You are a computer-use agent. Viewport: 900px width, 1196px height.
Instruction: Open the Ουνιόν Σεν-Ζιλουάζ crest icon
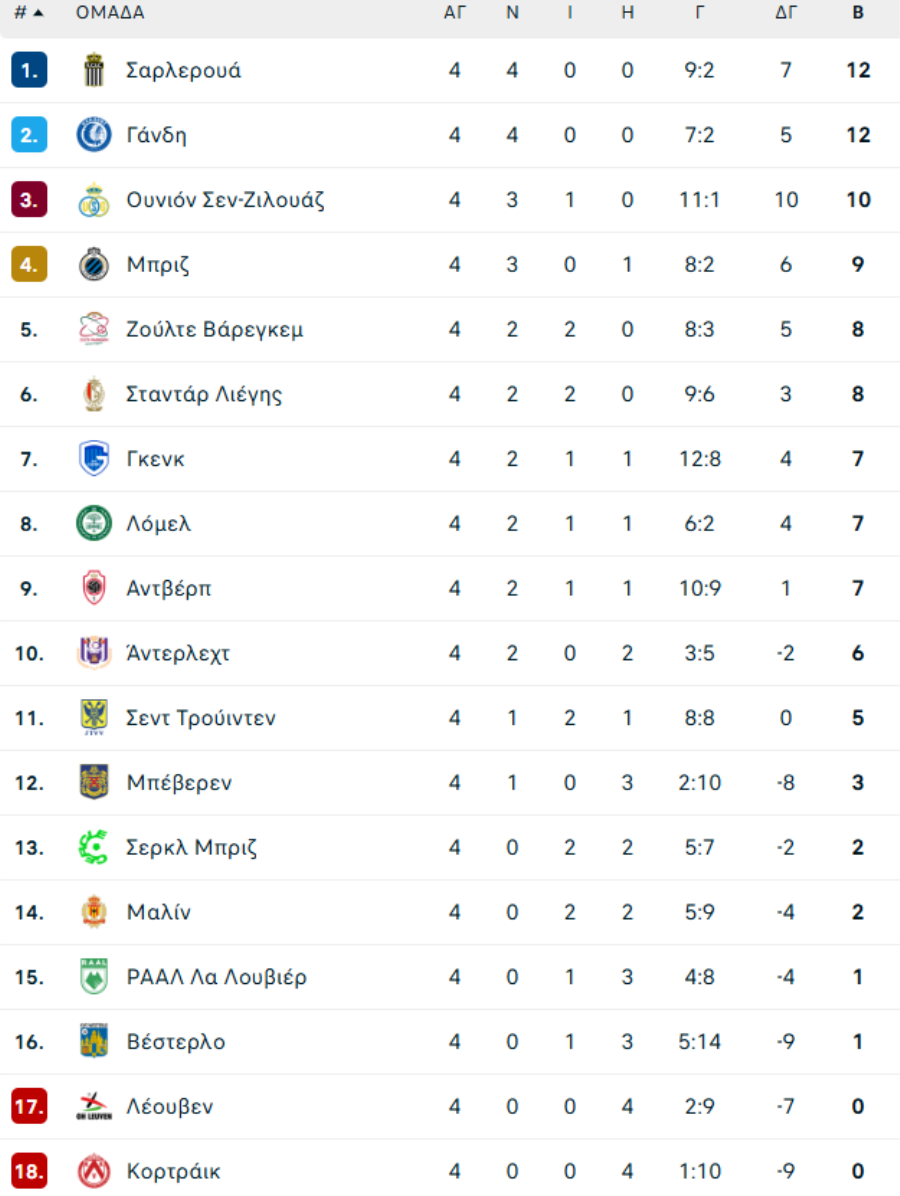click(94, 200)
